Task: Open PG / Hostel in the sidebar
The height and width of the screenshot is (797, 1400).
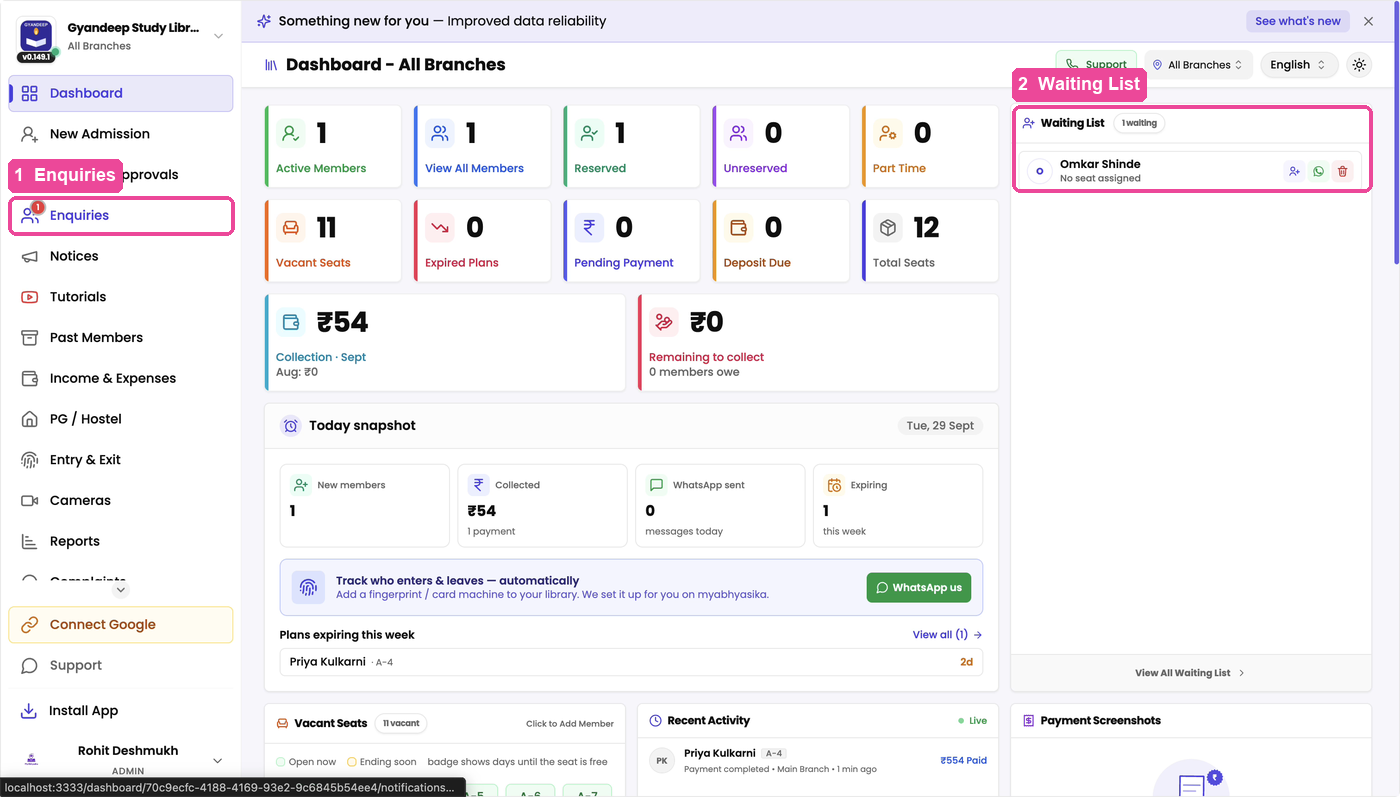Action: click(121, 419)
